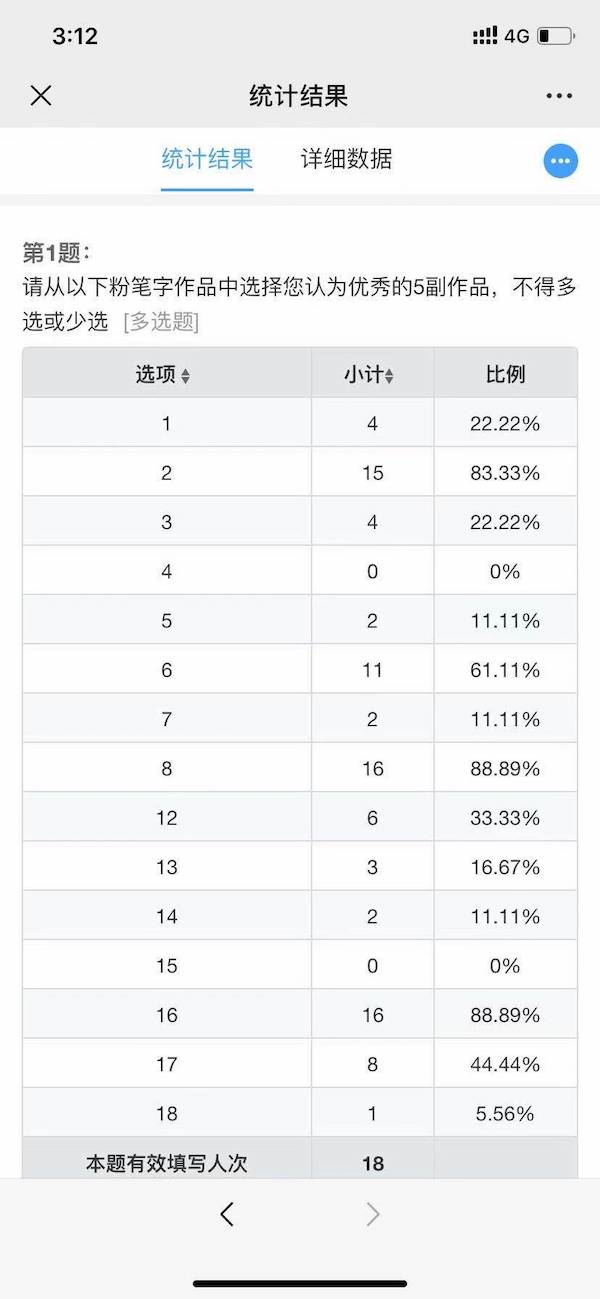Tap the battery icon in status bar

tap(555, 36)
